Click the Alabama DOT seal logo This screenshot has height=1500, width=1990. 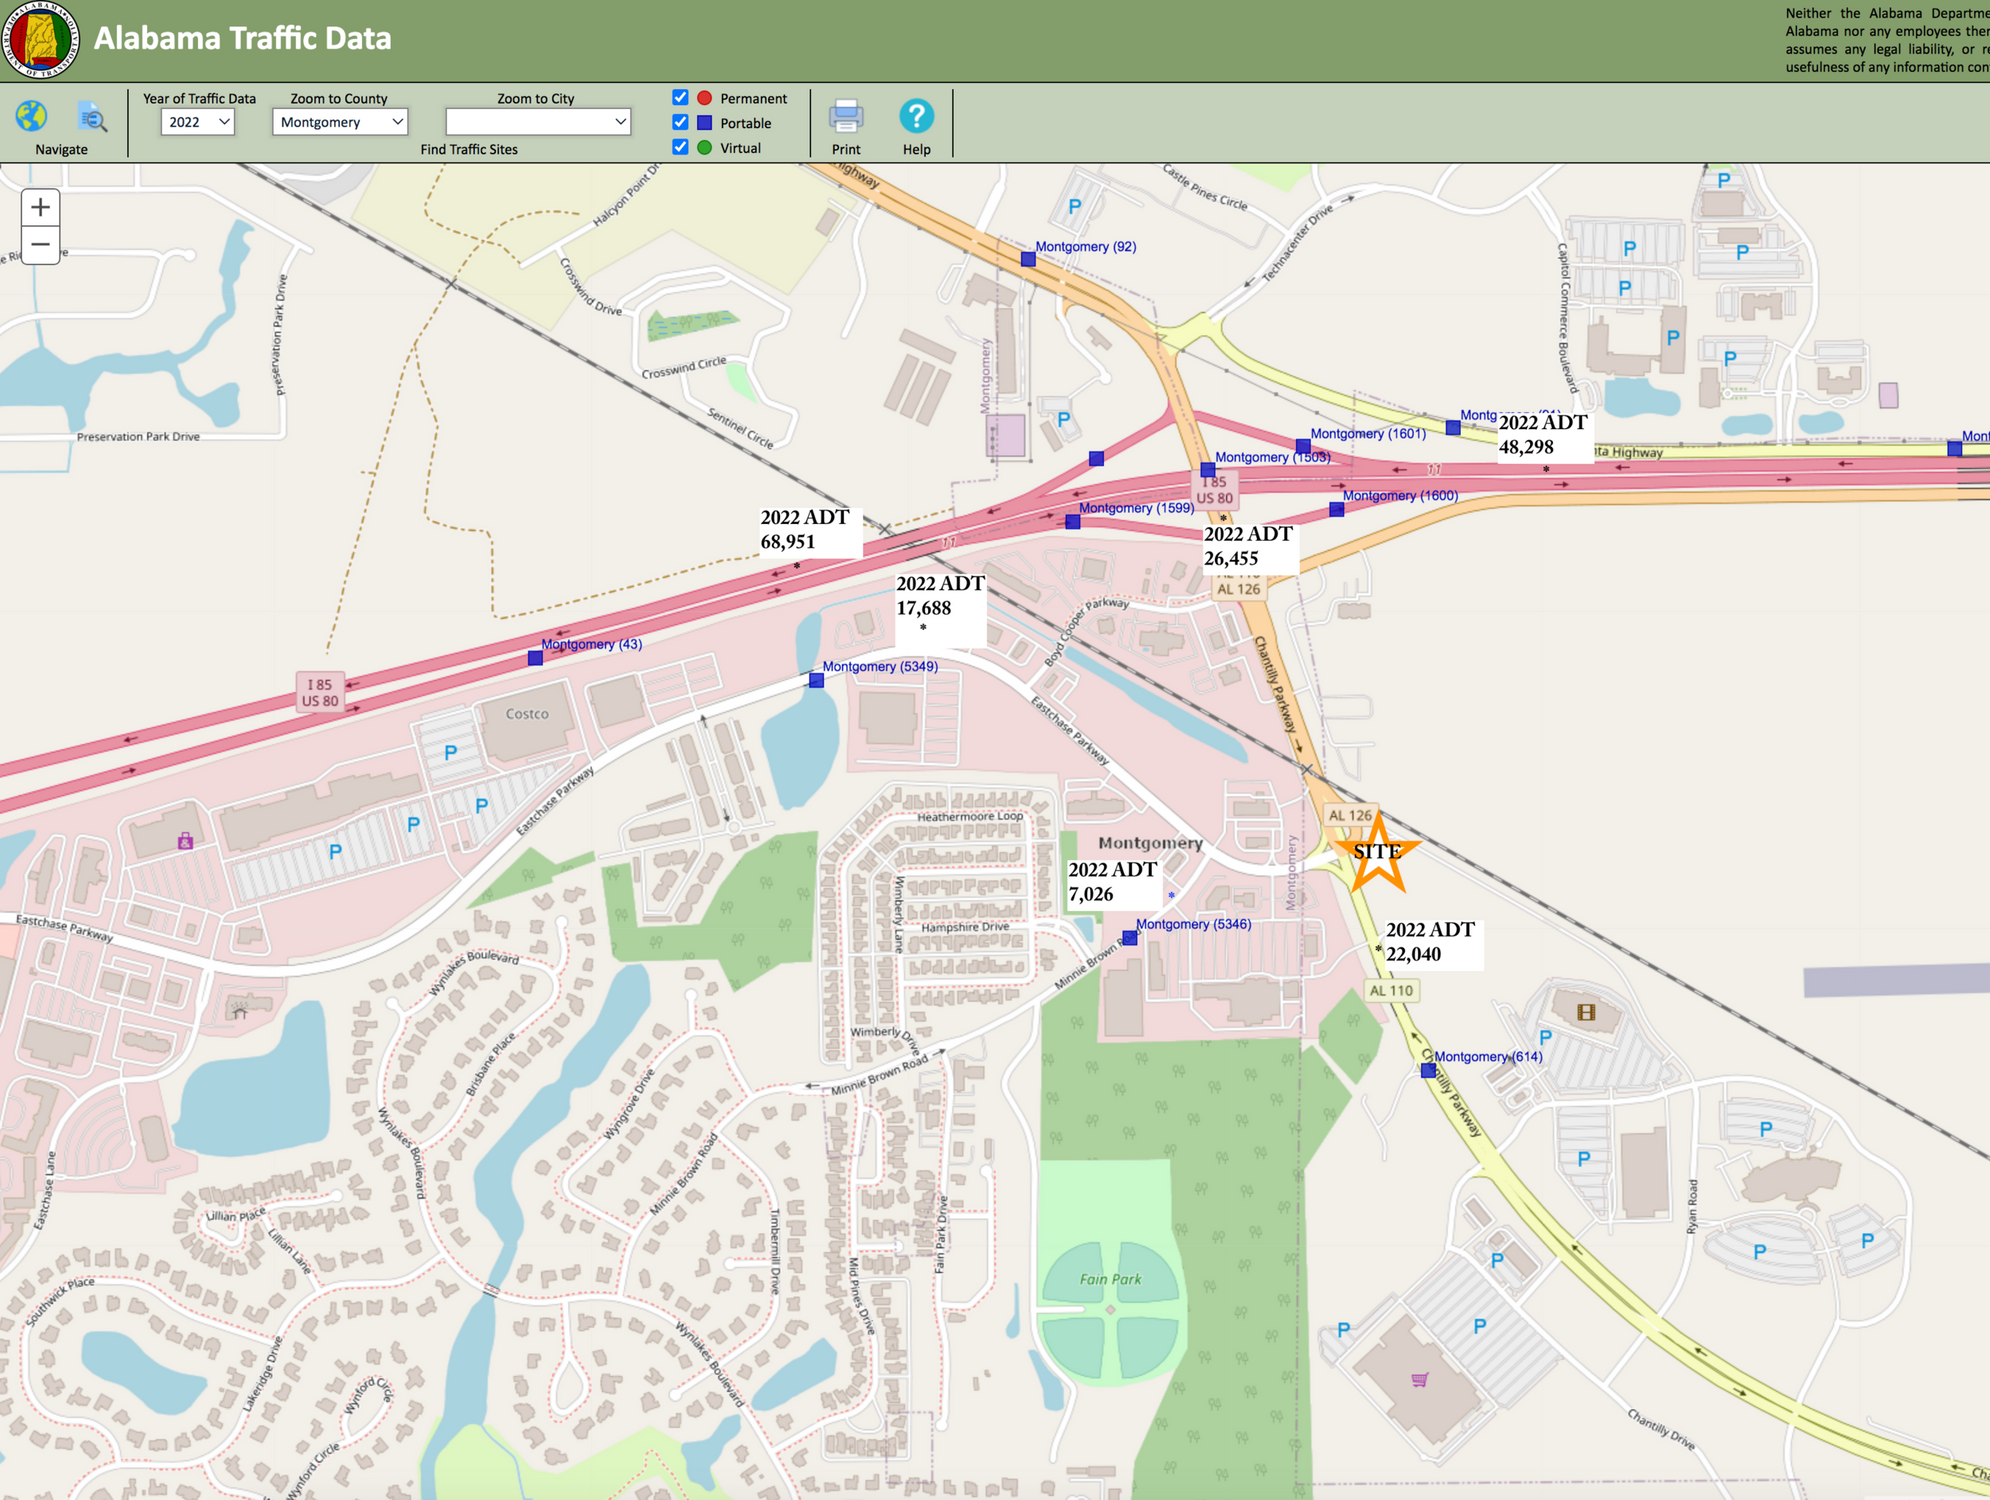[41, 40]
